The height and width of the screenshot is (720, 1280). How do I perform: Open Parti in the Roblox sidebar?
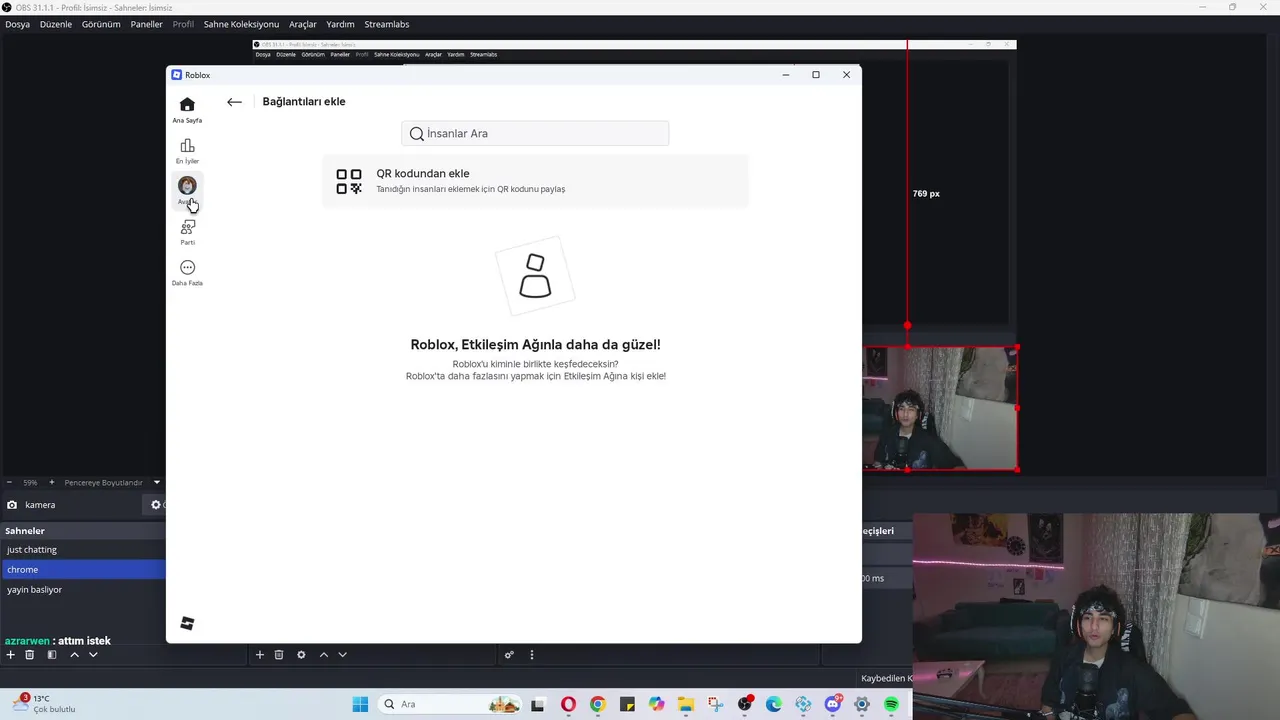coord(187,232)
